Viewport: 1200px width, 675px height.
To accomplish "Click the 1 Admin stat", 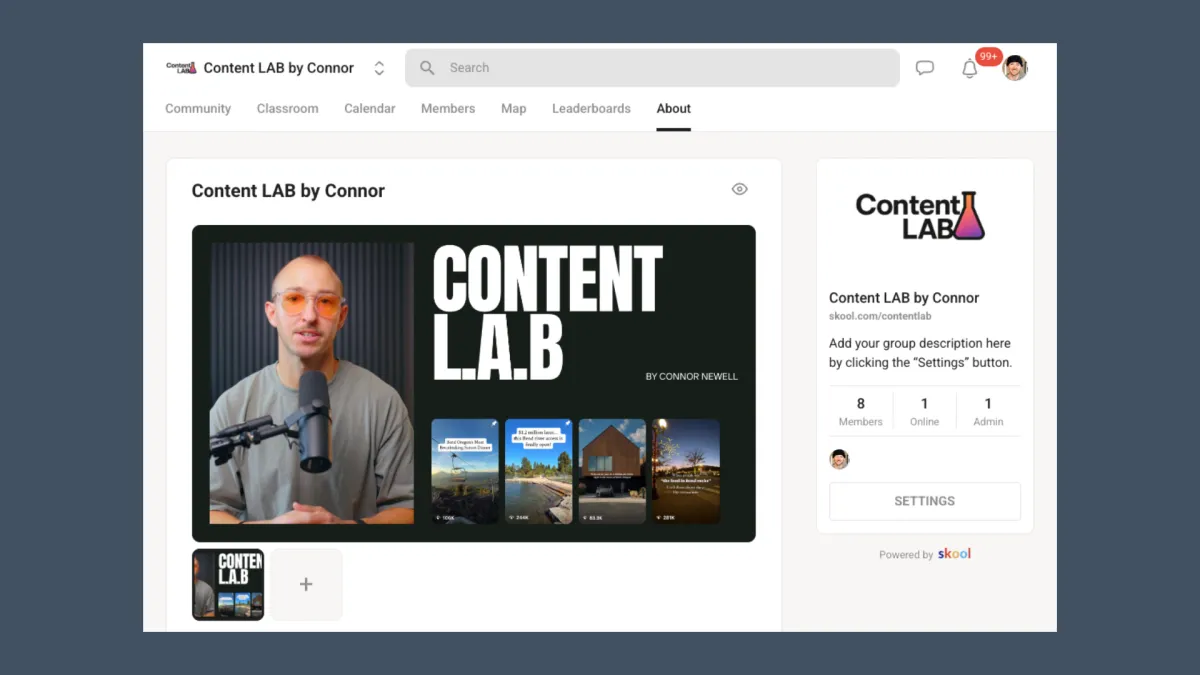I will [988, 411].
